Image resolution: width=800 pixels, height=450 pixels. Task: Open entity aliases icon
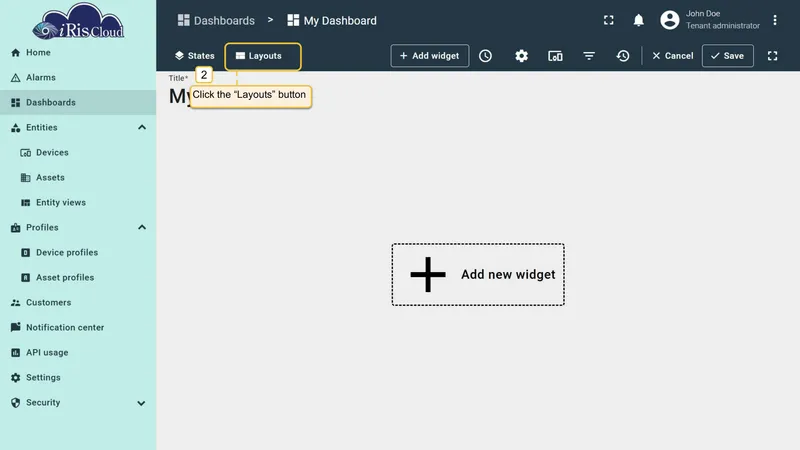(x=555, y=56)
